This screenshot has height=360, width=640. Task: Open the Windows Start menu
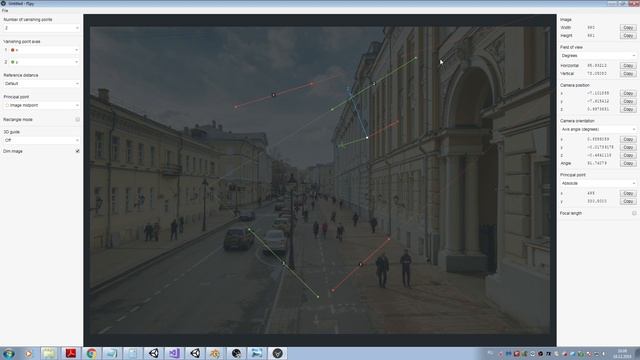click(x=8, y=353)
